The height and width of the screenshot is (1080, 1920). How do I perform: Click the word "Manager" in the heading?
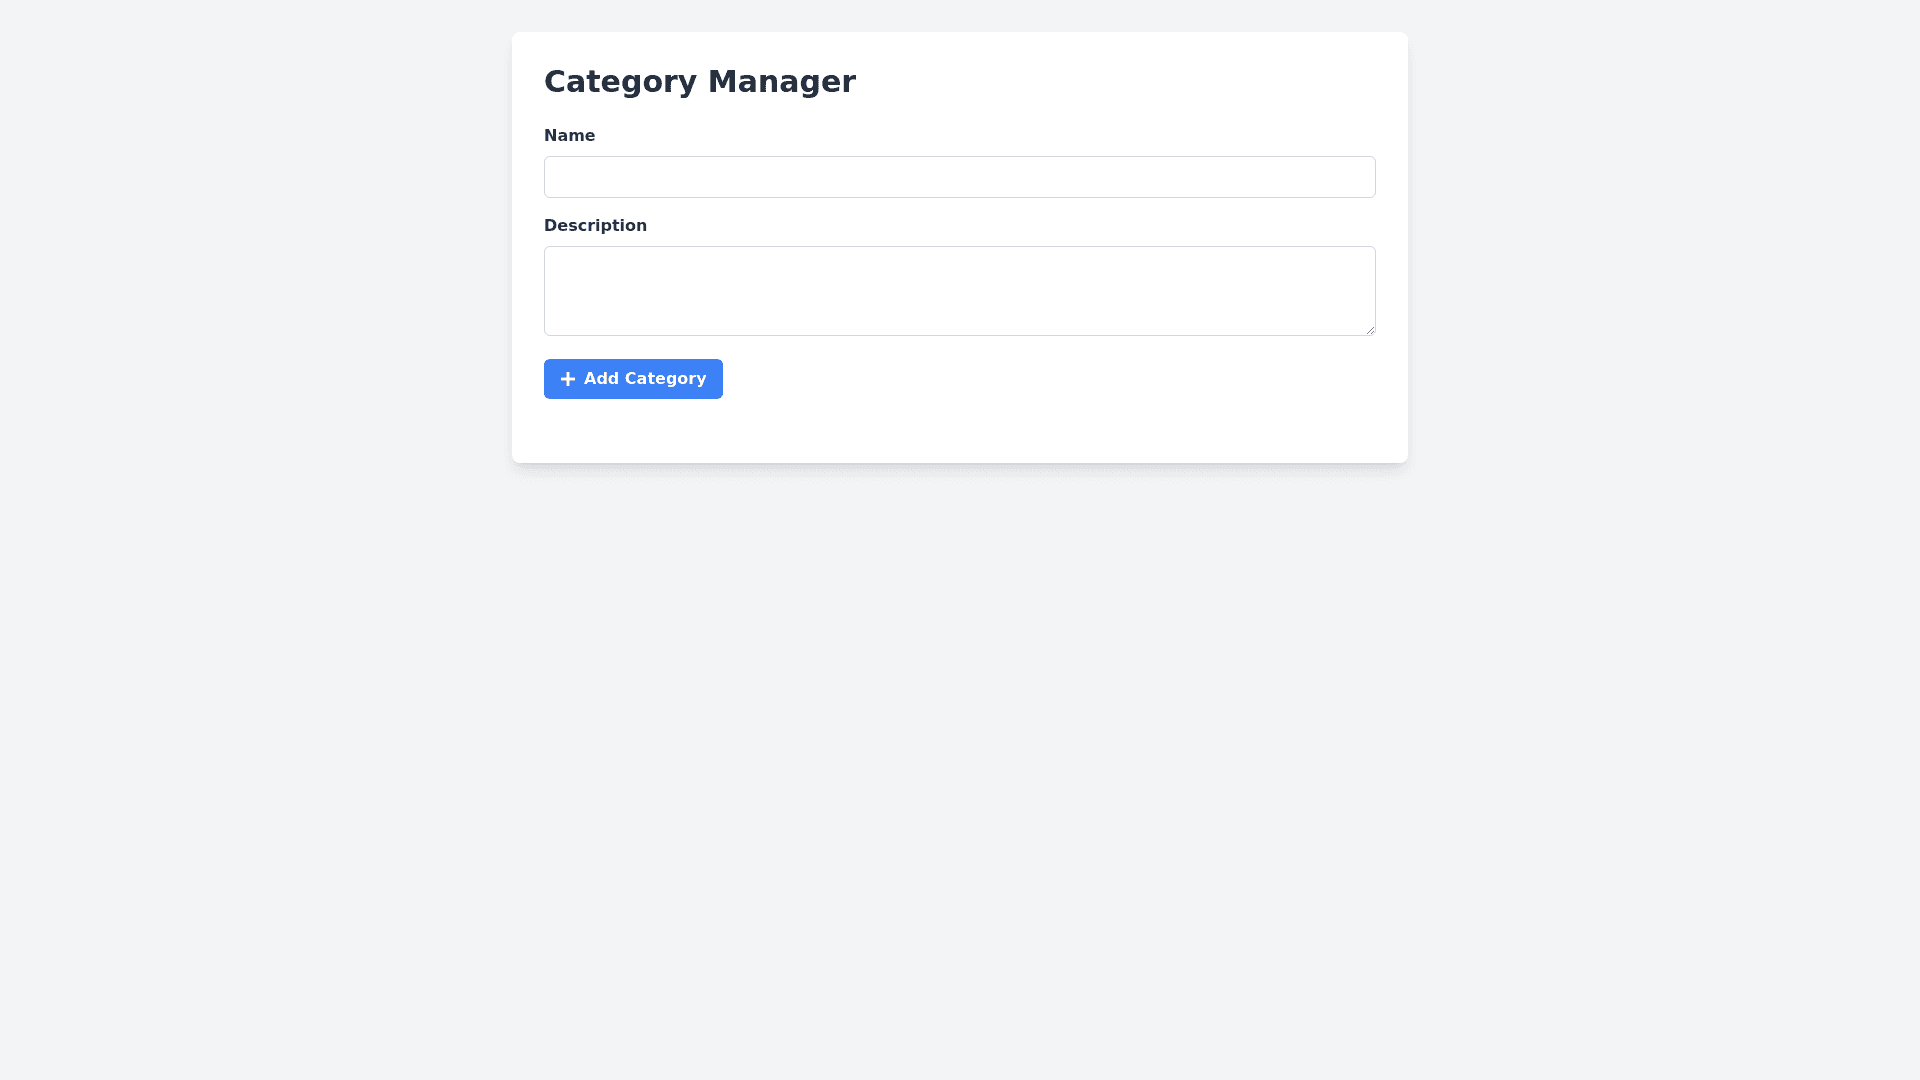(x=781, y=81)
